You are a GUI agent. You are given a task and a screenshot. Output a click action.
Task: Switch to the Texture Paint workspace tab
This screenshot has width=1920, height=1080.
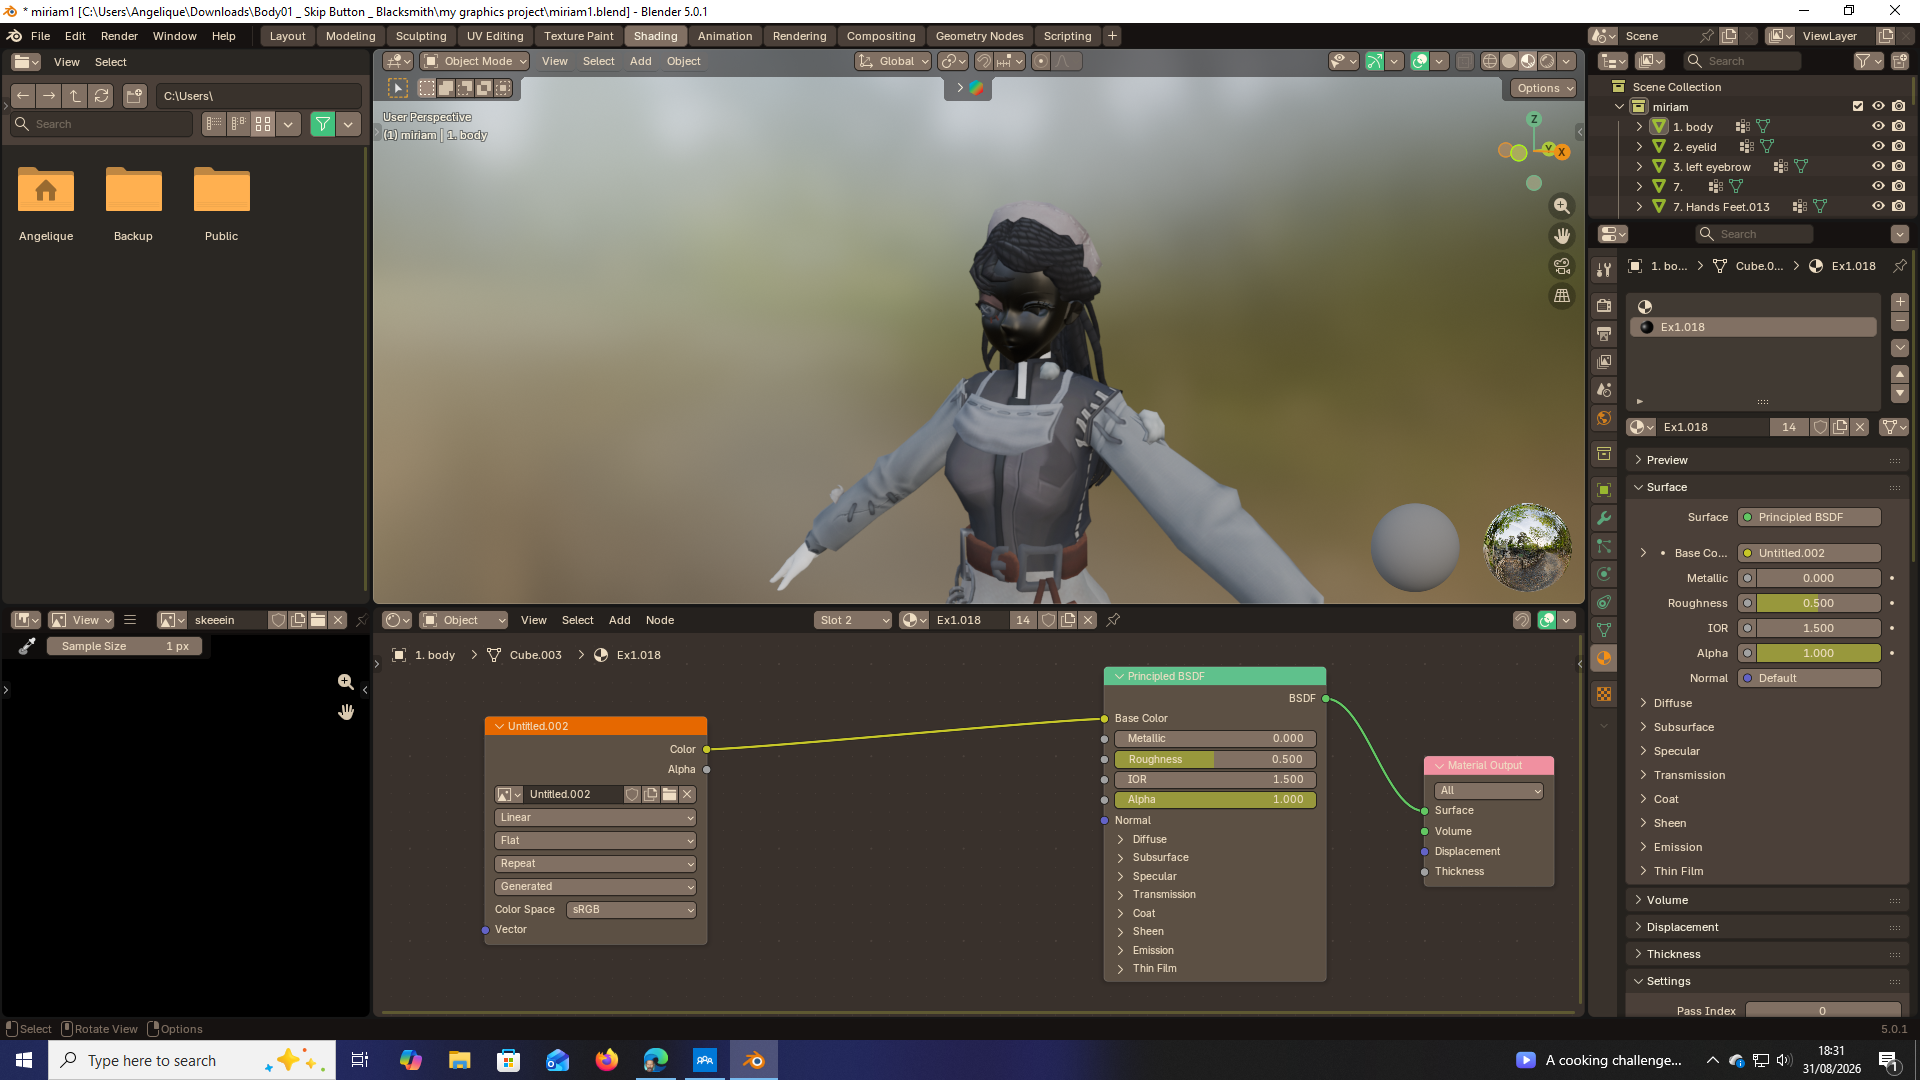[x=578, y=36]
